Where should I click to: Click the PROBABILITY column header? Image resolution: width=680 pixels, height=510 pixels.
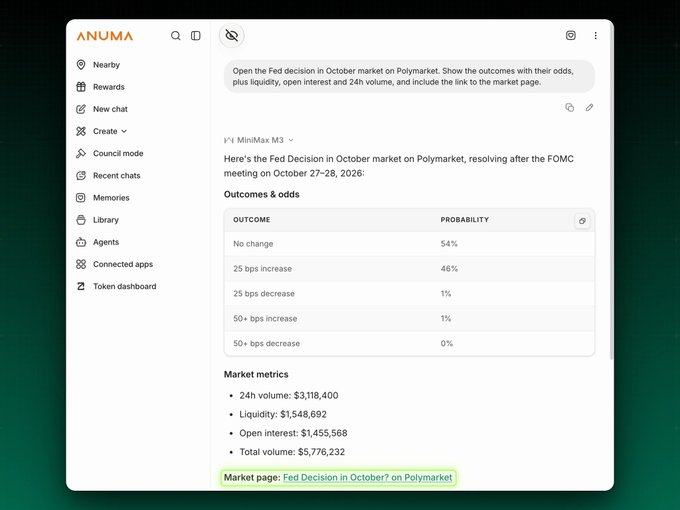[464, 219]
